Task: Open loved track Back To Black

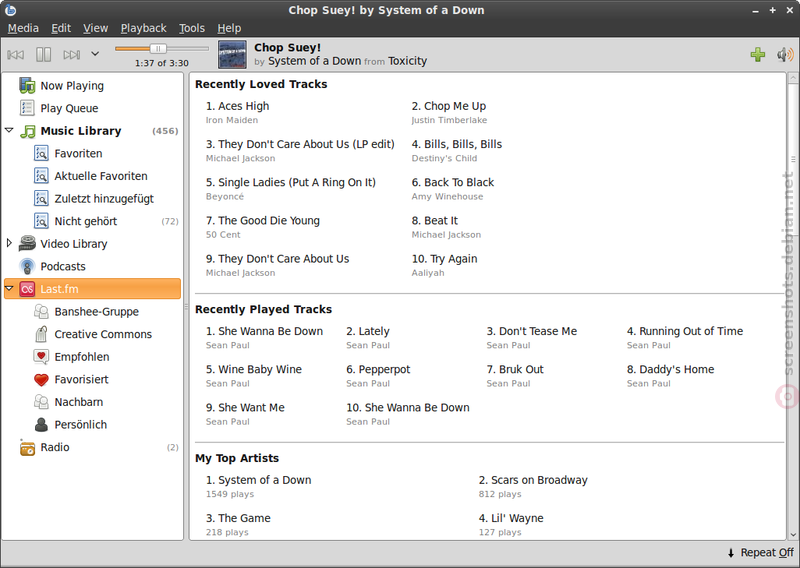Action: (x=453, y=183)
